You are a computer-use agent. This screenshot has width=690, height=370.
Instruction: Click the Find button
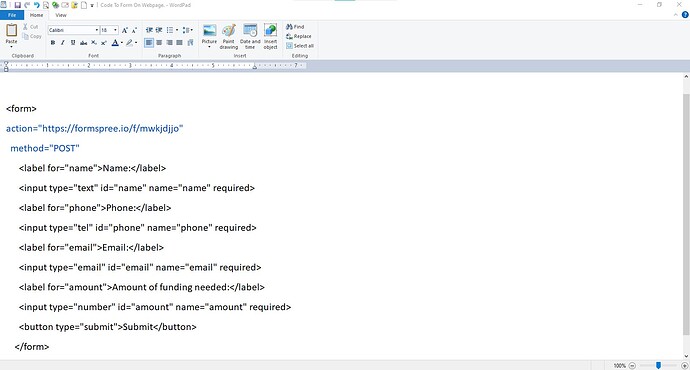pos(295,27)
